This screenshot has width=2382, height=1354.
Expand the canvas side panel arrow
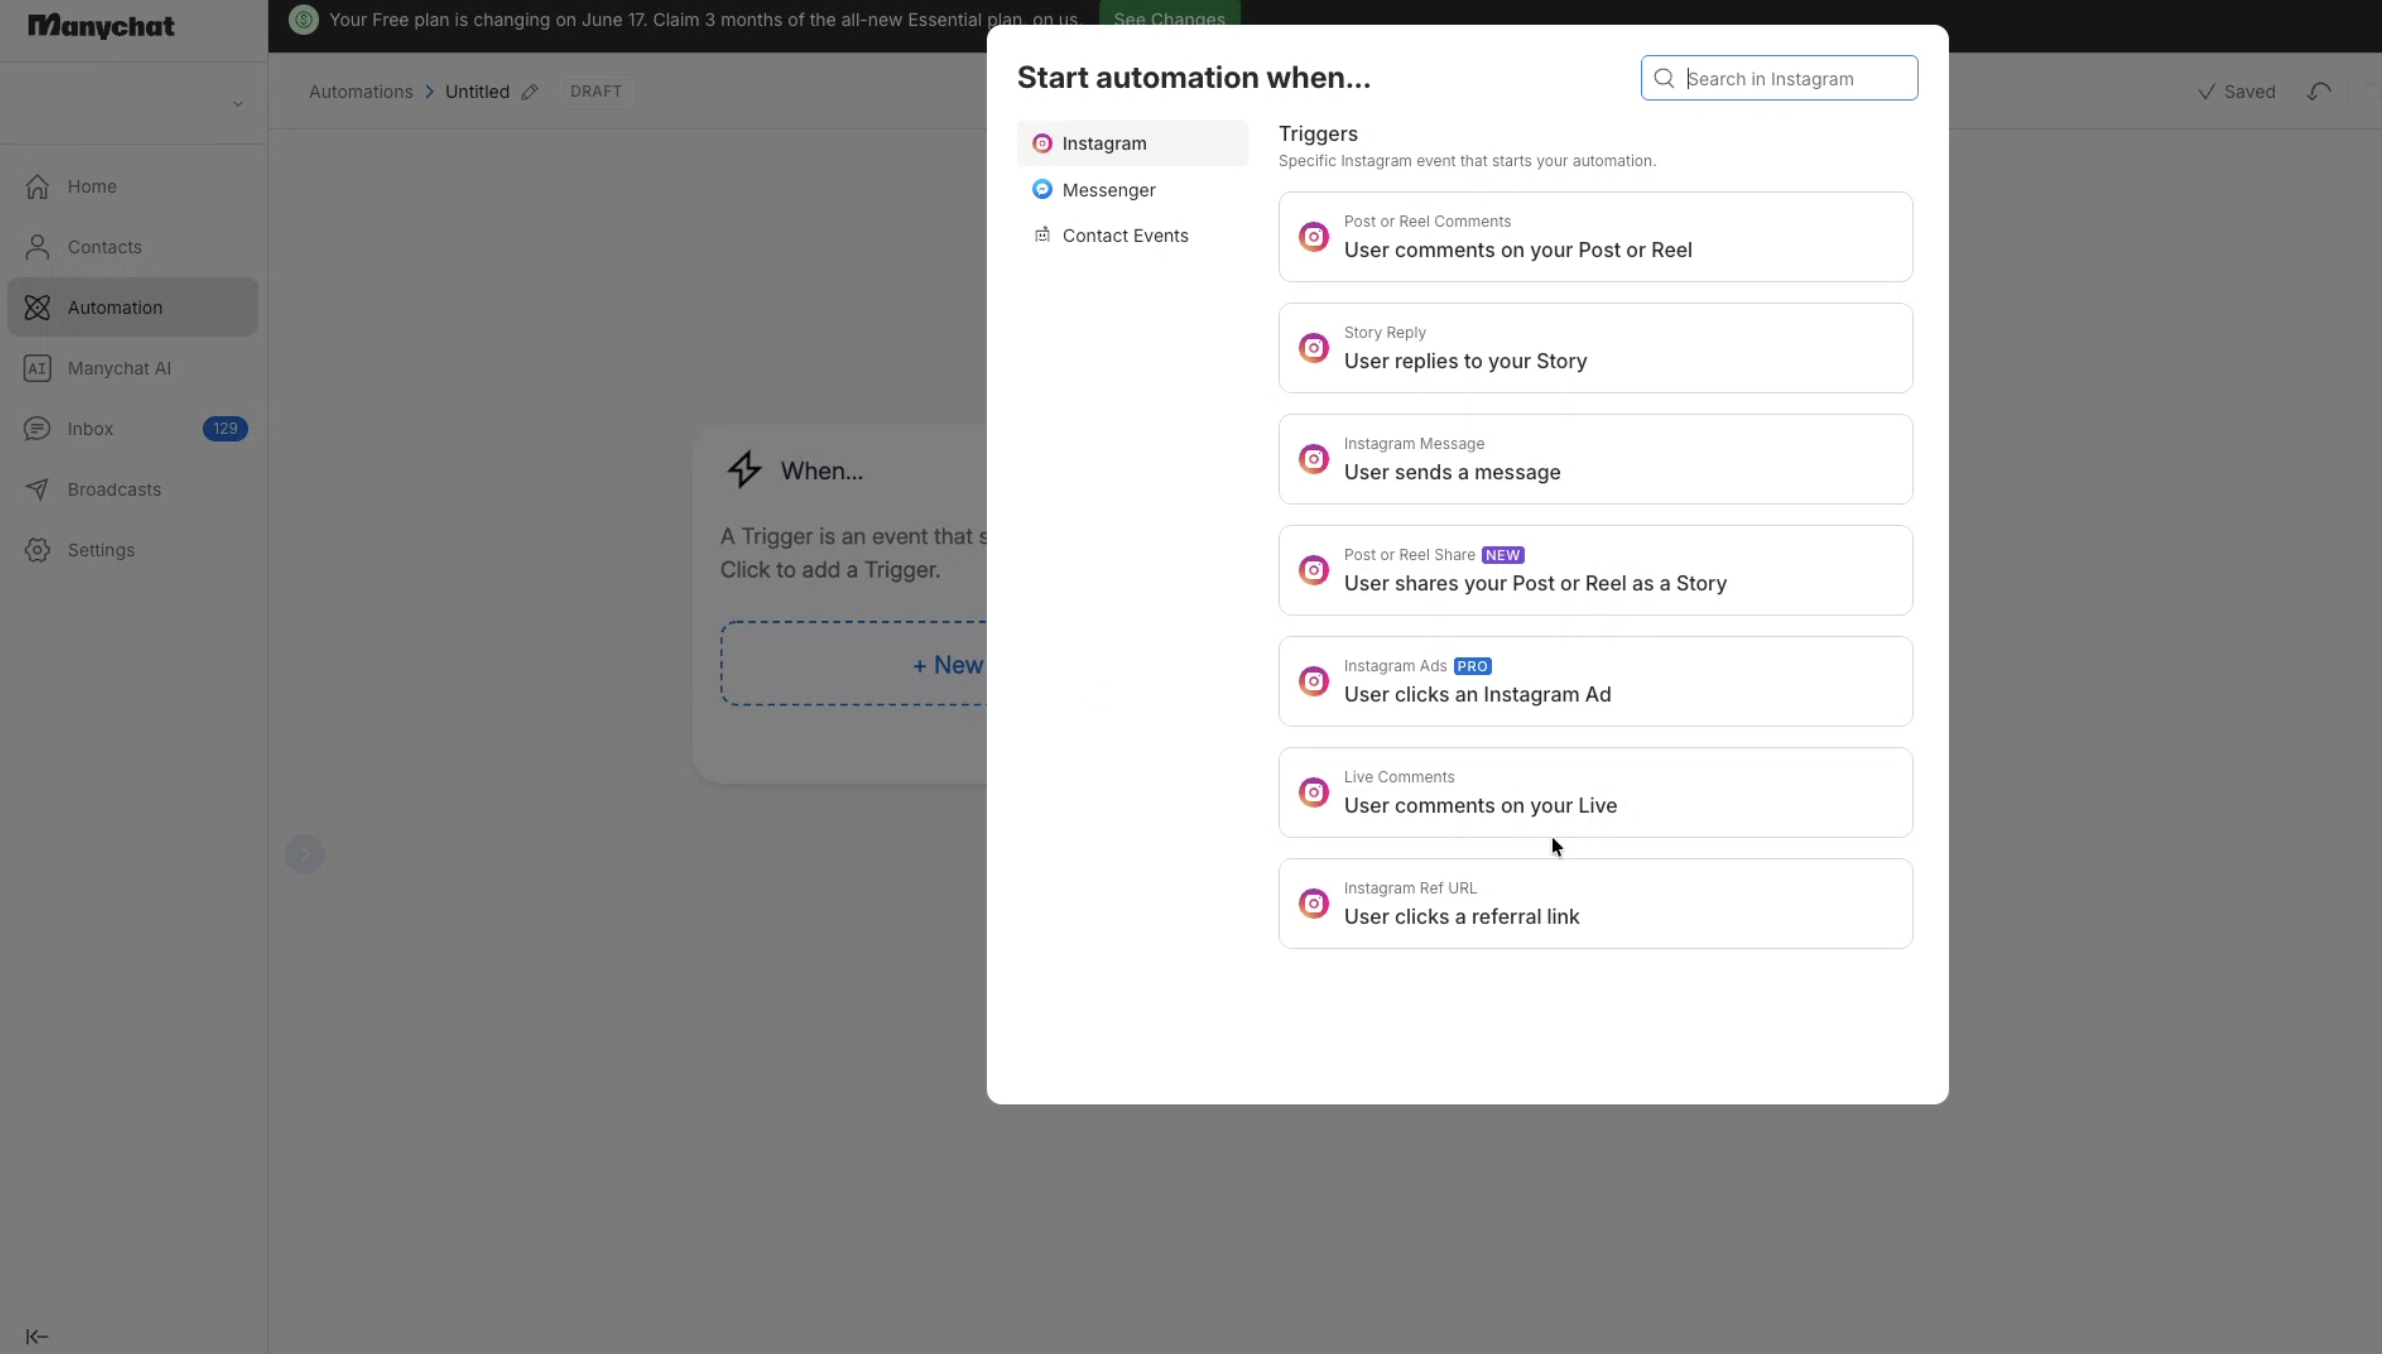pos(305,854)
